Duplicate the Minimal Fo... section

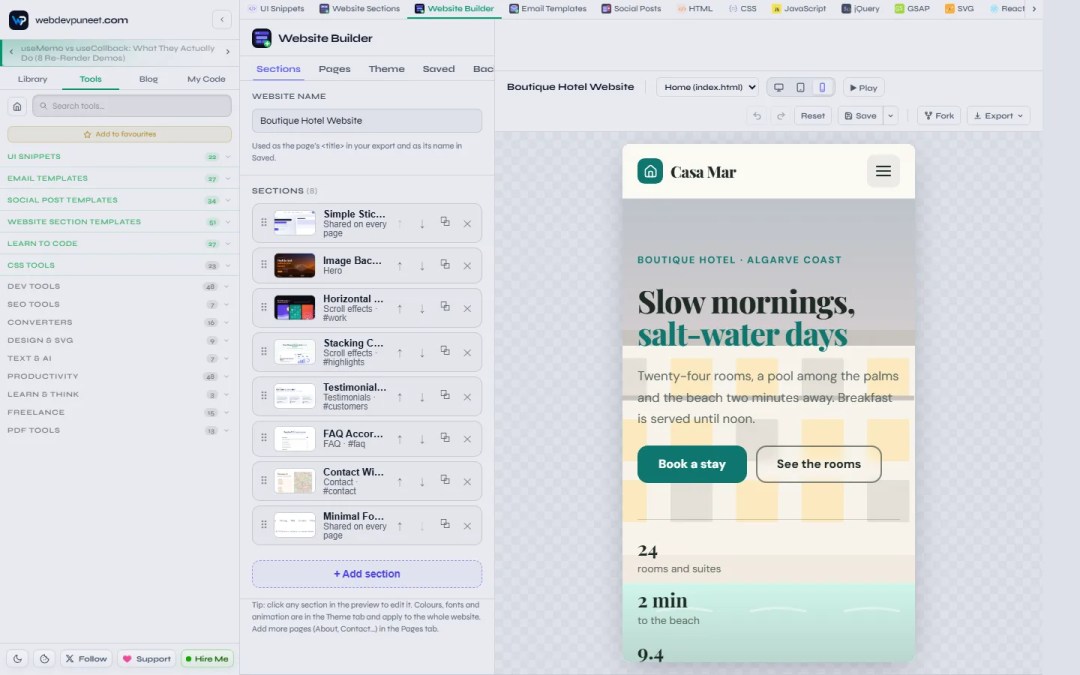[445, 524]
